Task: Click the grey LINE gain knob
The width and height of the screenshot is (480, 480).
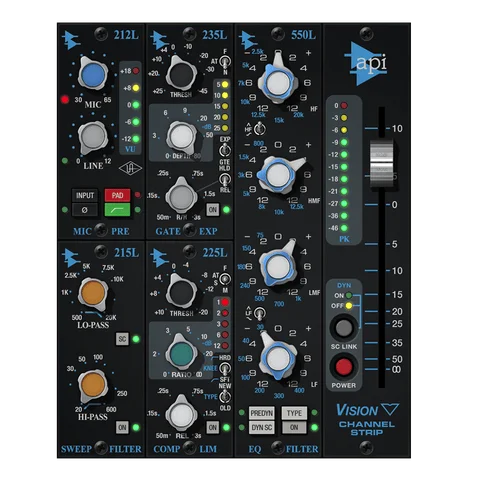Action: [x=93, y=137]
